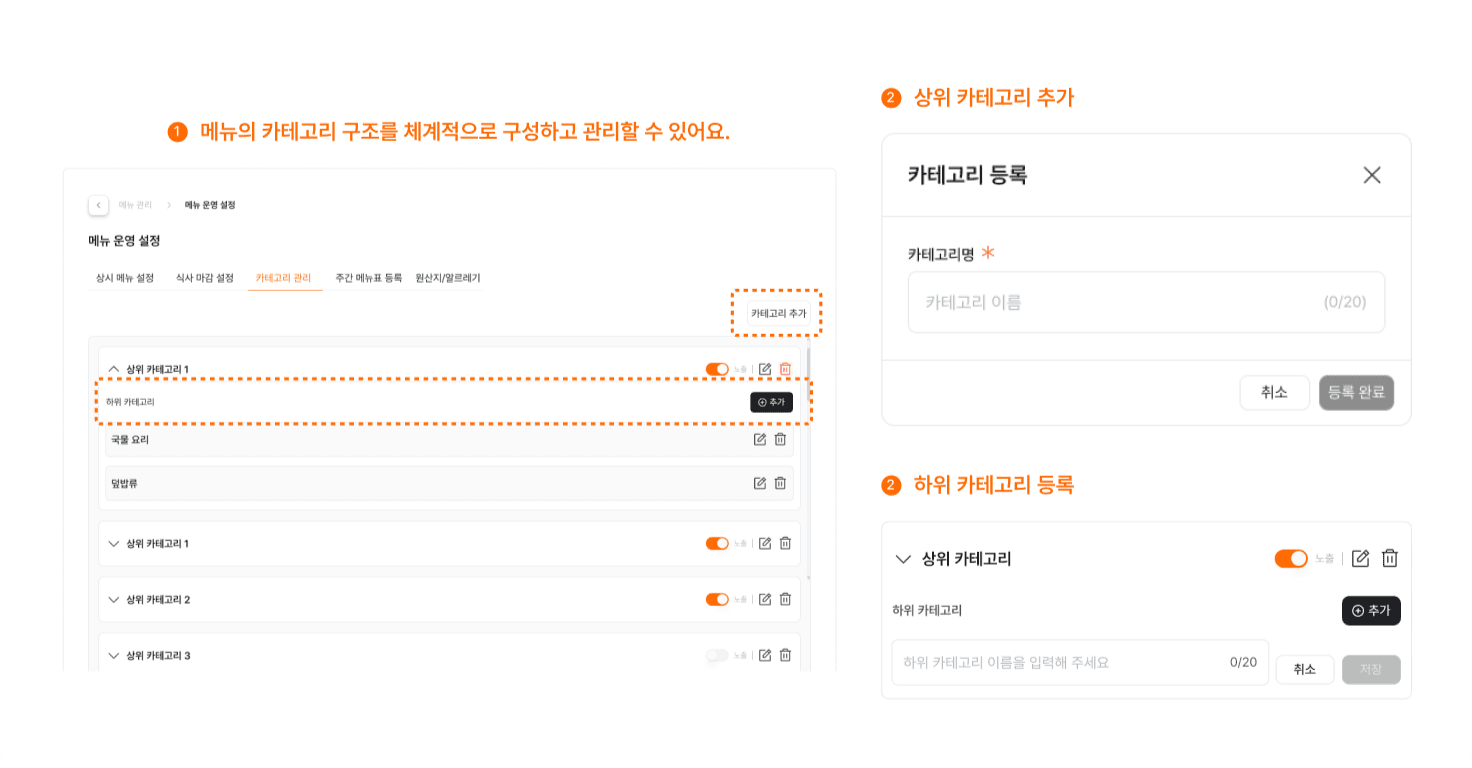Turn off 노출 for 상위 카테고리 2

point(717,599)
